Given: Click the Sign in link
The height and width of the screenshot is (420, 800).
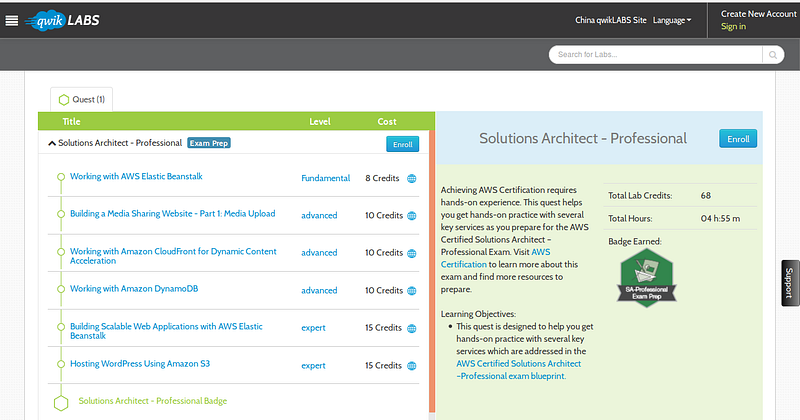Looking at the screenshot, I should click(733, 27).
